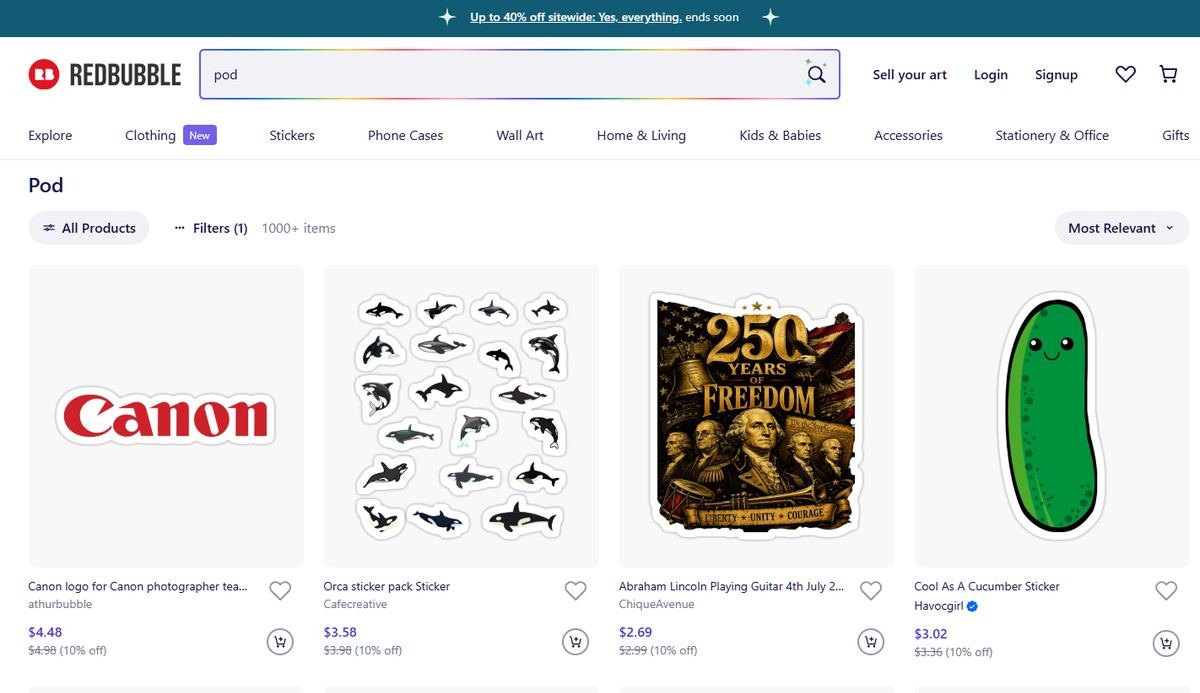Open the favorites heart in header
1200x693 pixels.
point(1125,74)
